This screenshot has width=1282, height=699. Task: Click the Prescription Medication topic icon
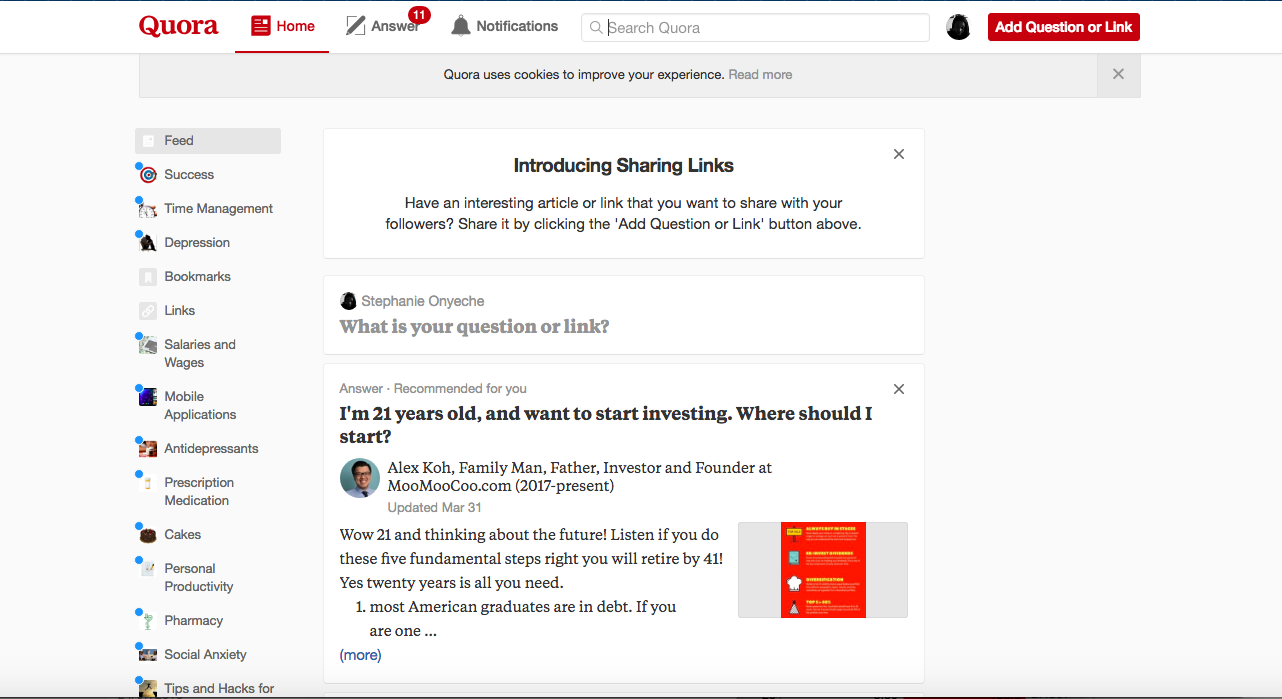point(148,483)
